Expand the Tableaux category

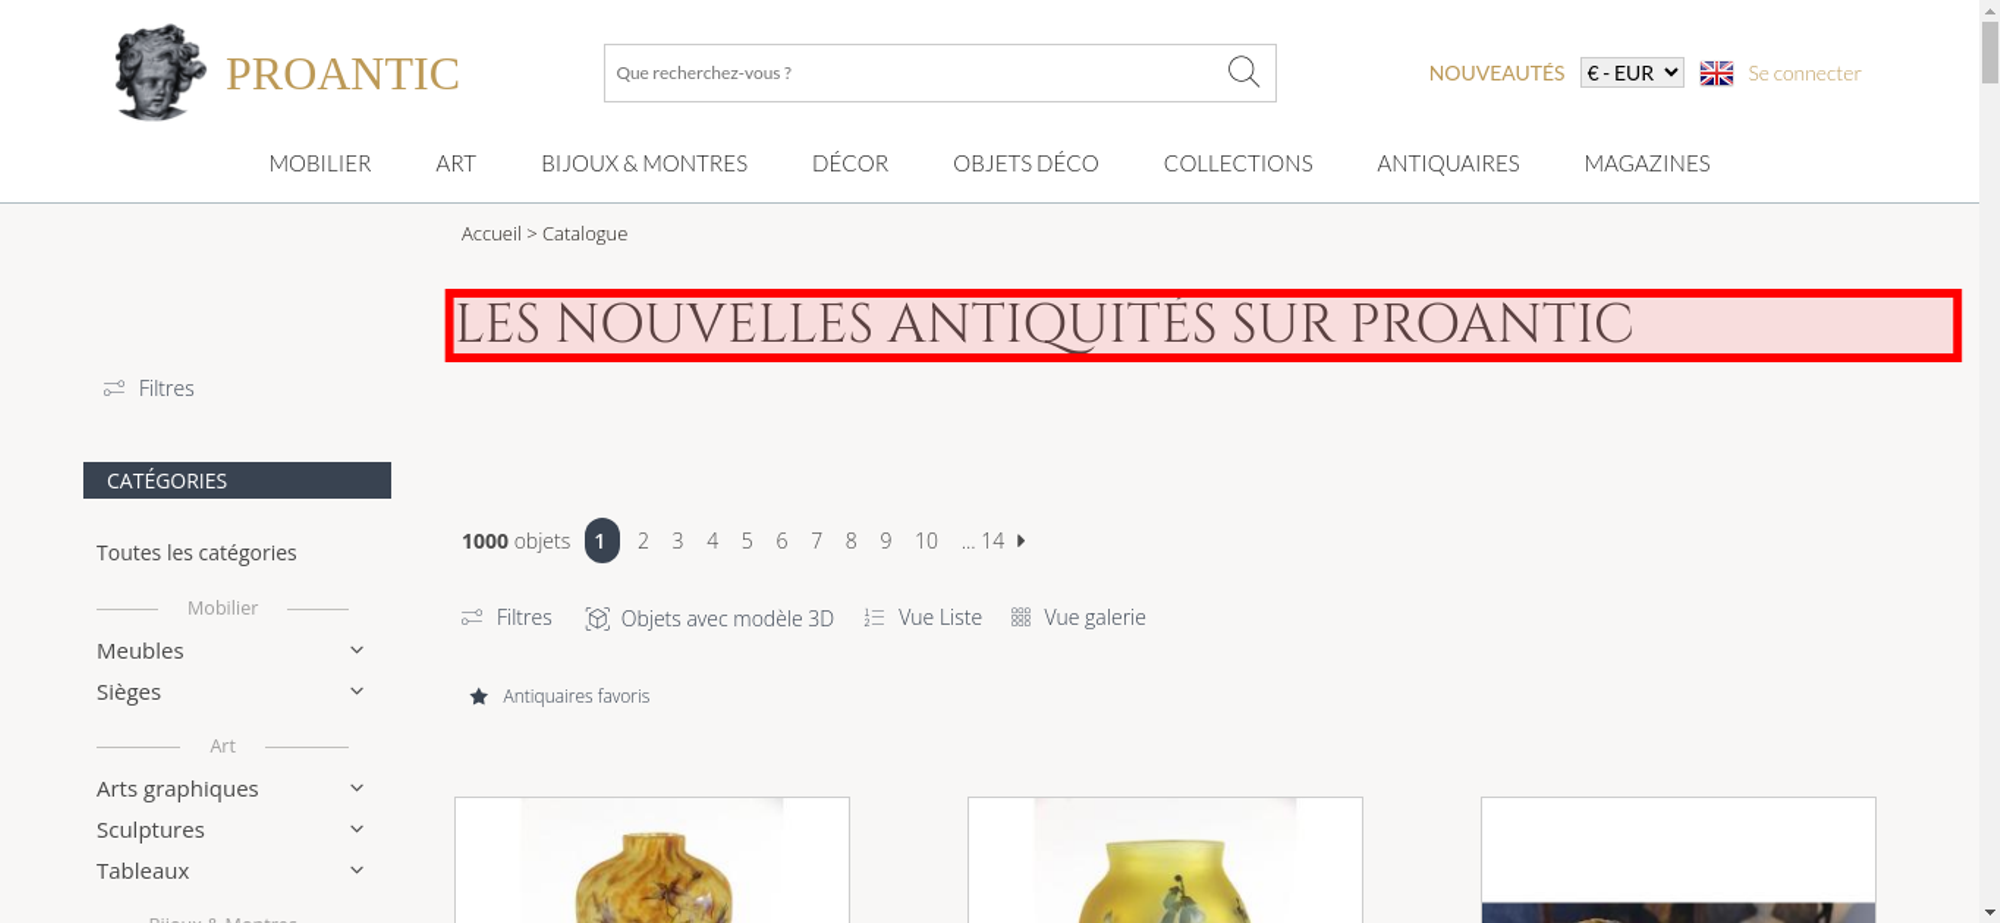click(x=357, y=870)
